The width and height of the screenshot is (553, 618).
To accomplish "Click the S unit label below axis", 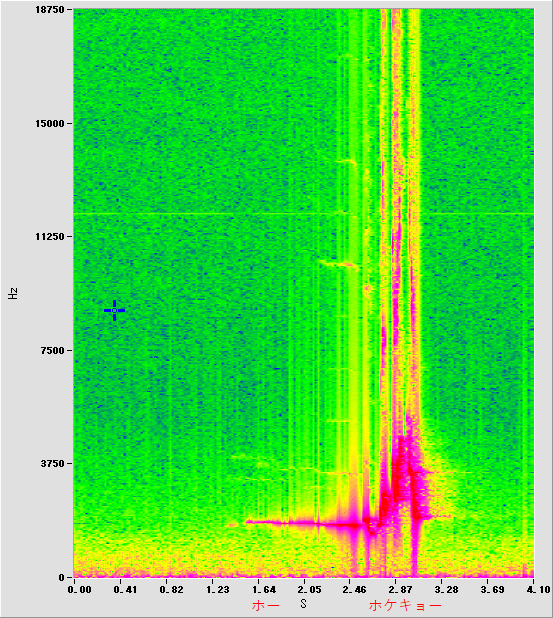I will [303, 603].
